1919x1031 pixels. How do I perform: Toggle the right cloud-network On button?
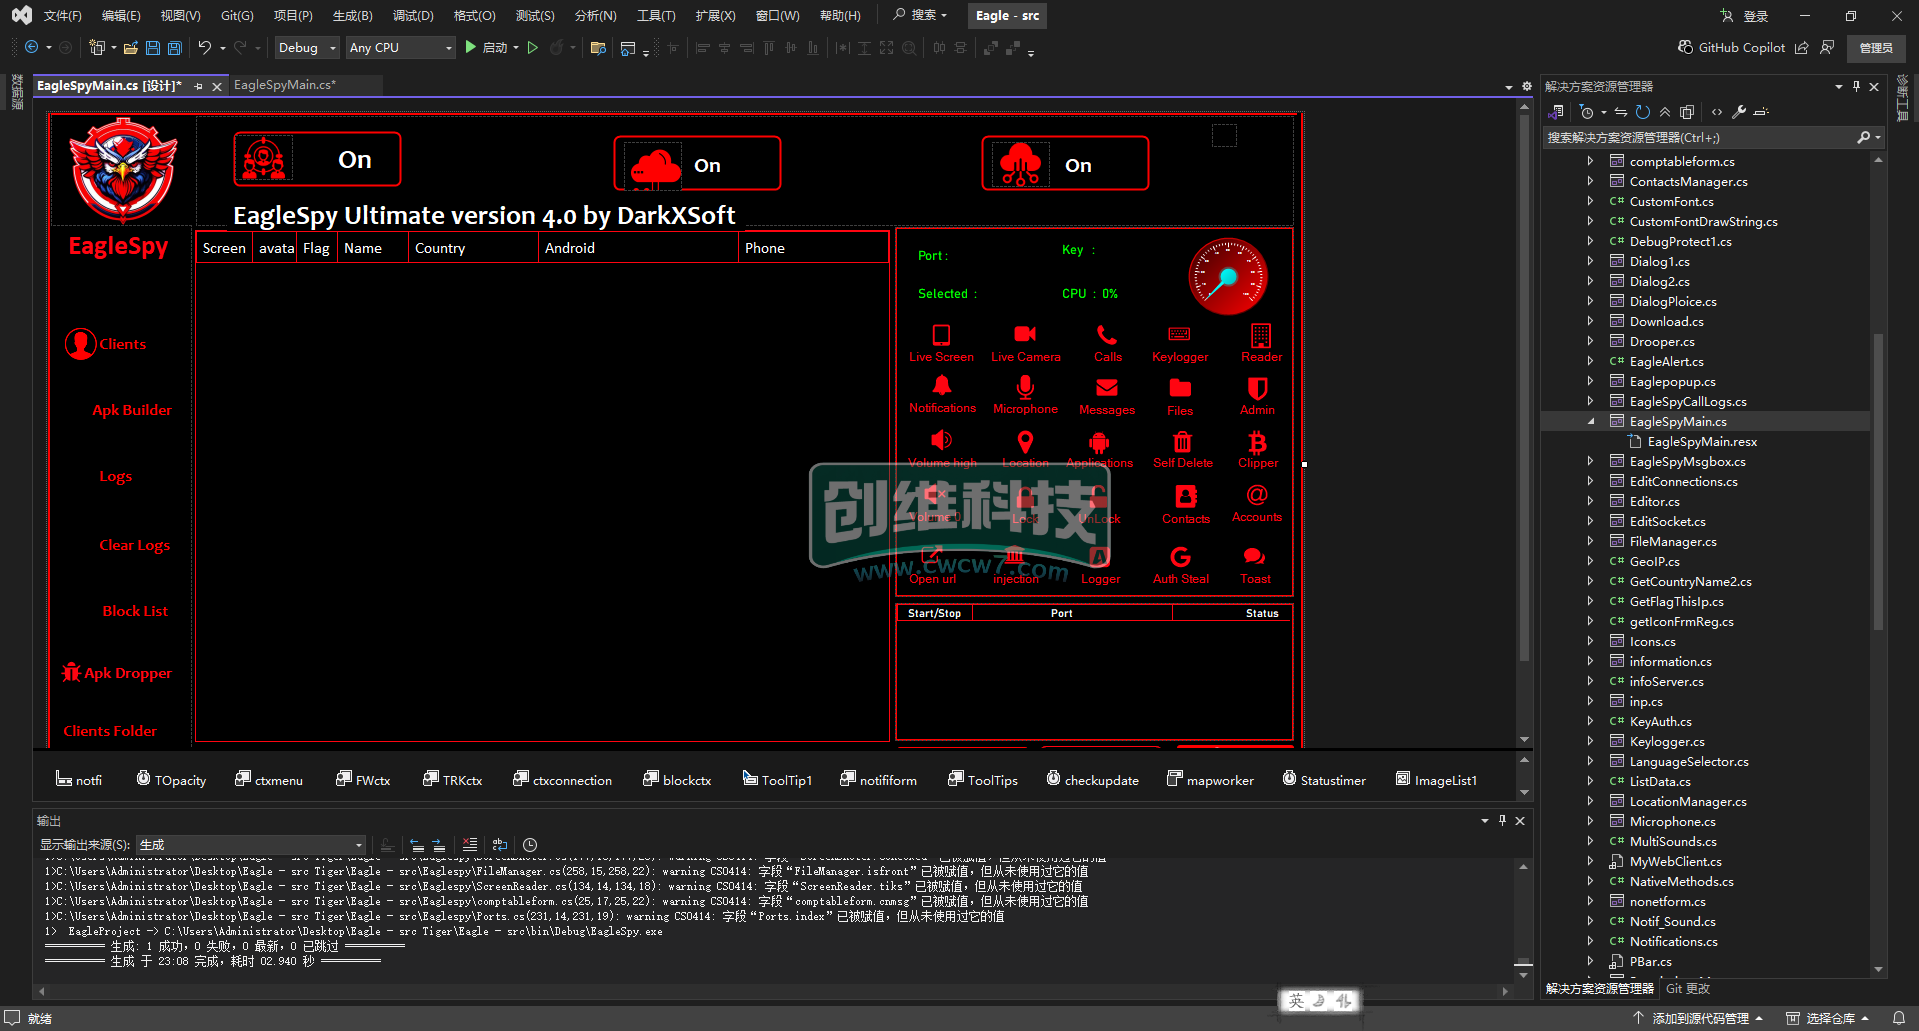click(x=1065, y=164)
